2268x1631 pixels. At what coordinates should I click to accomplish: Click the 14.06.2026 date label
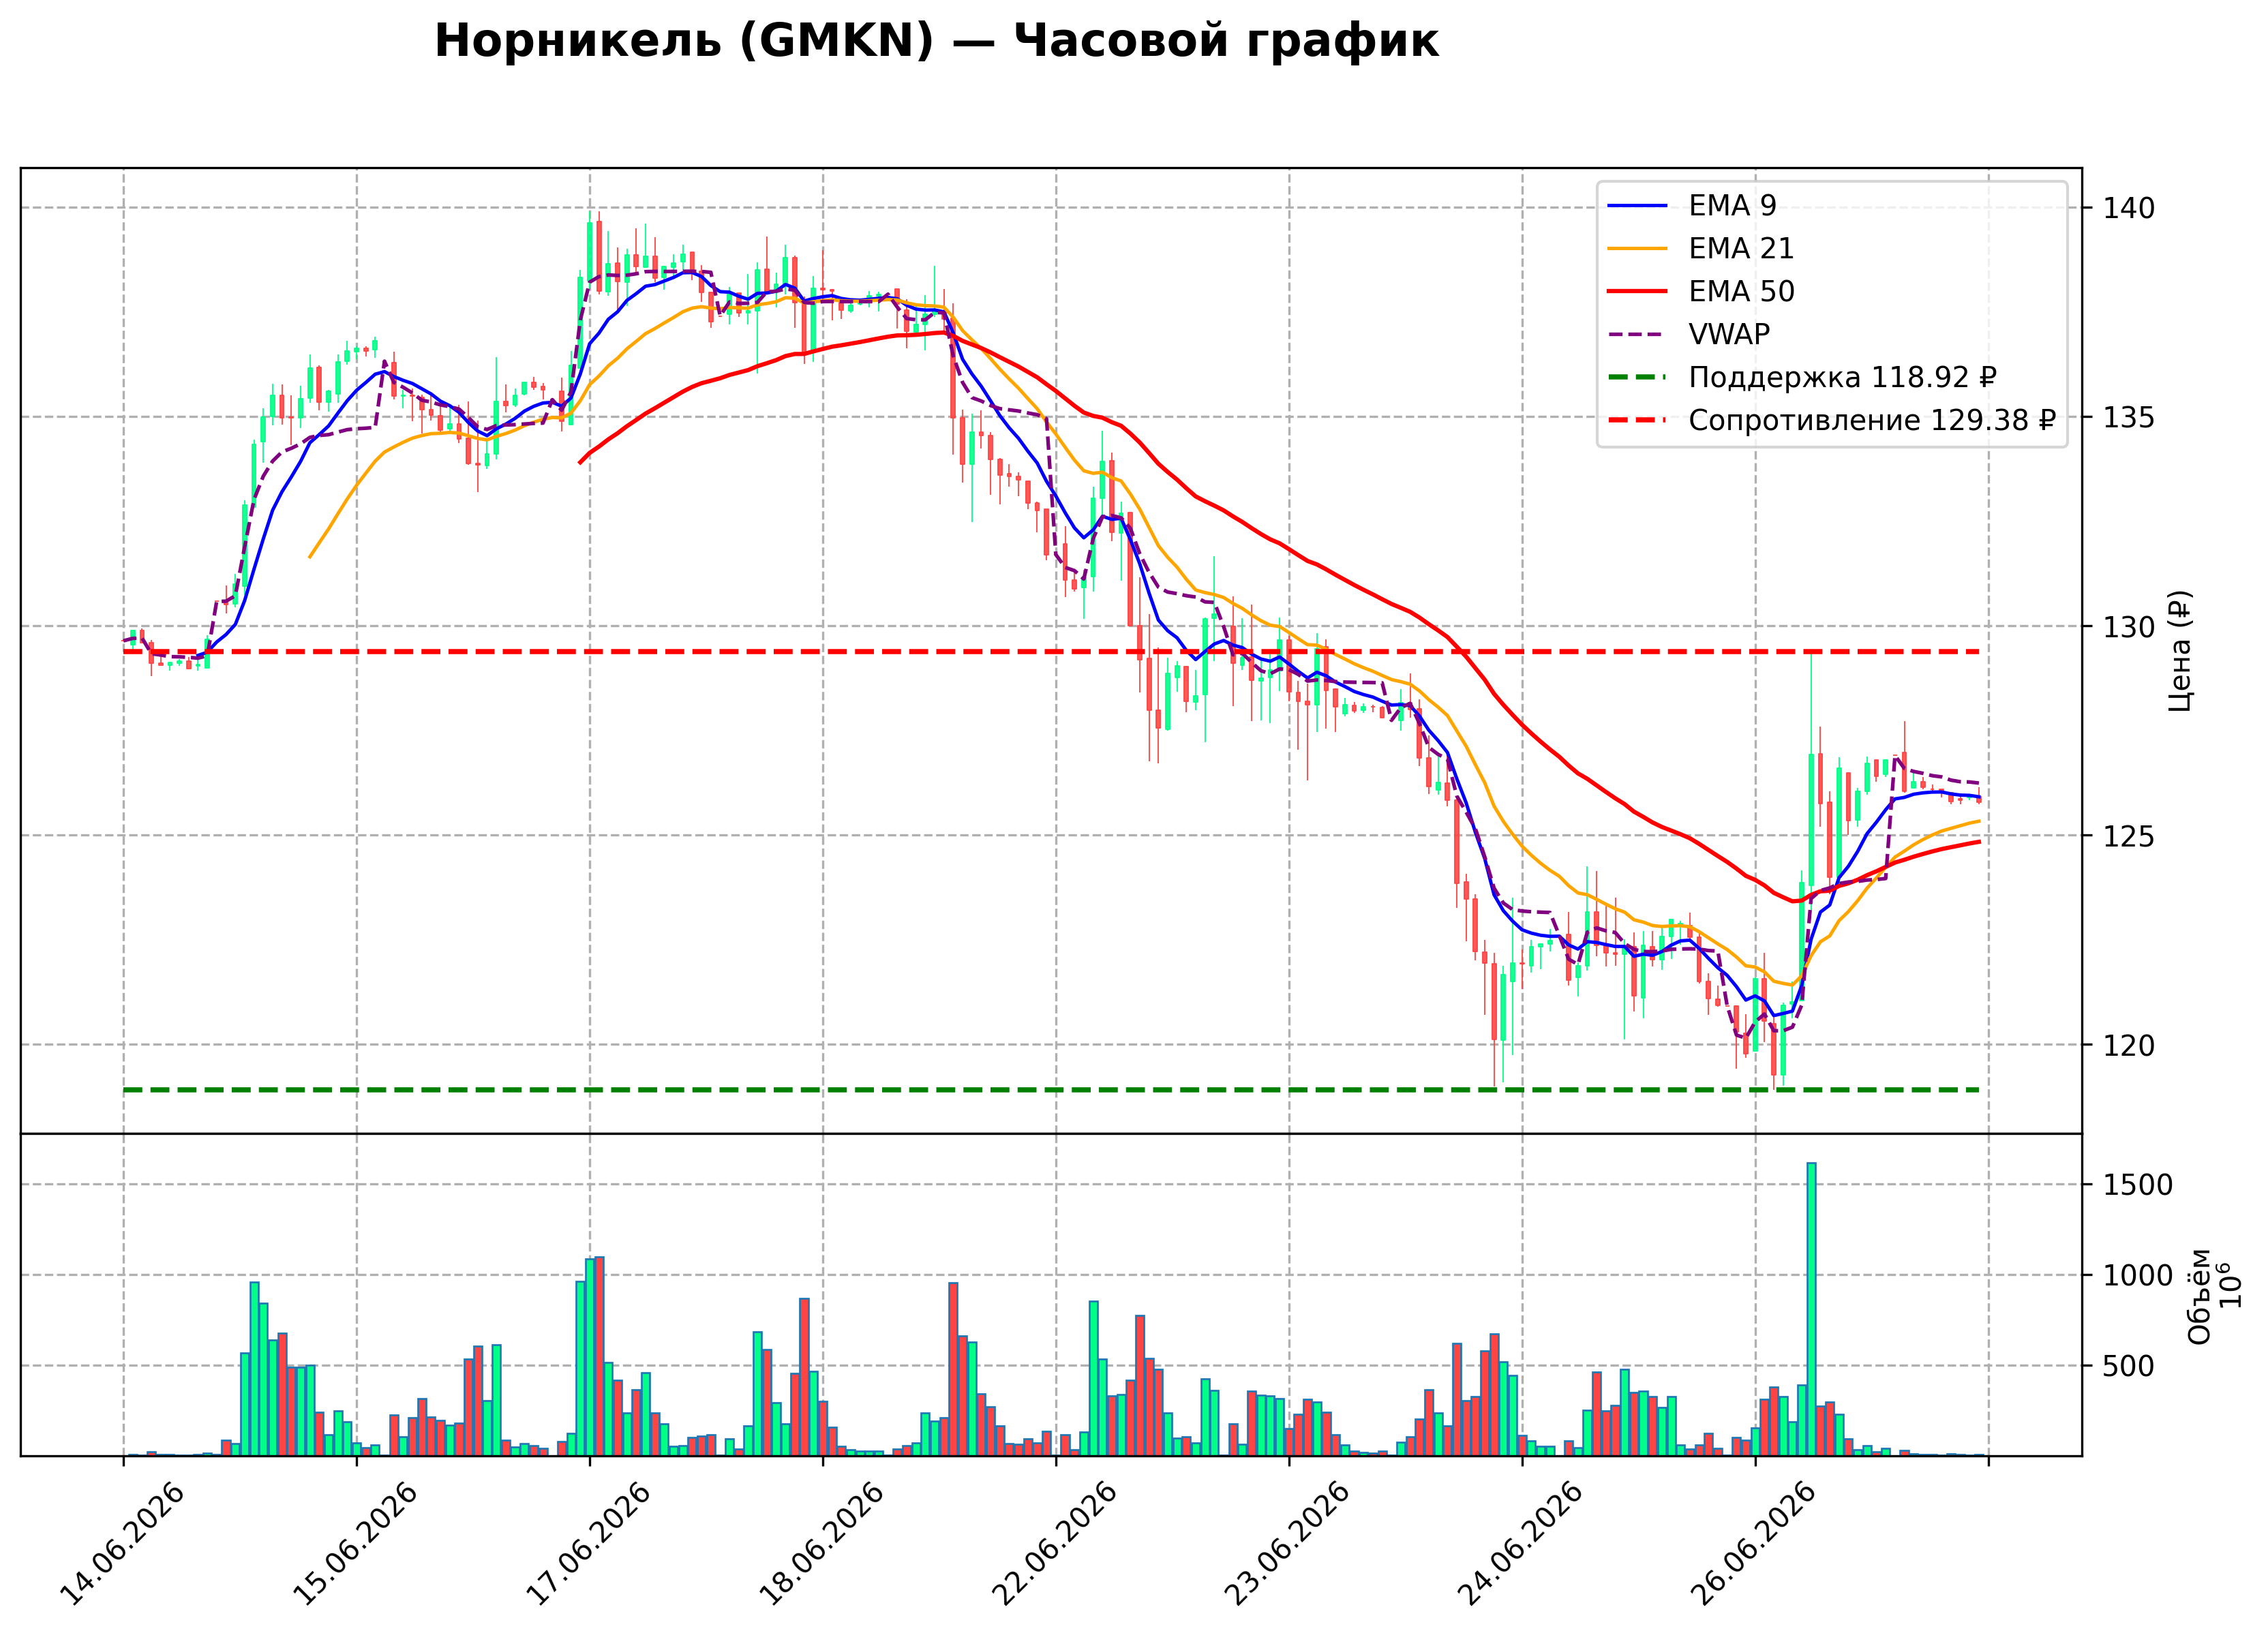tap(122, 1544)
